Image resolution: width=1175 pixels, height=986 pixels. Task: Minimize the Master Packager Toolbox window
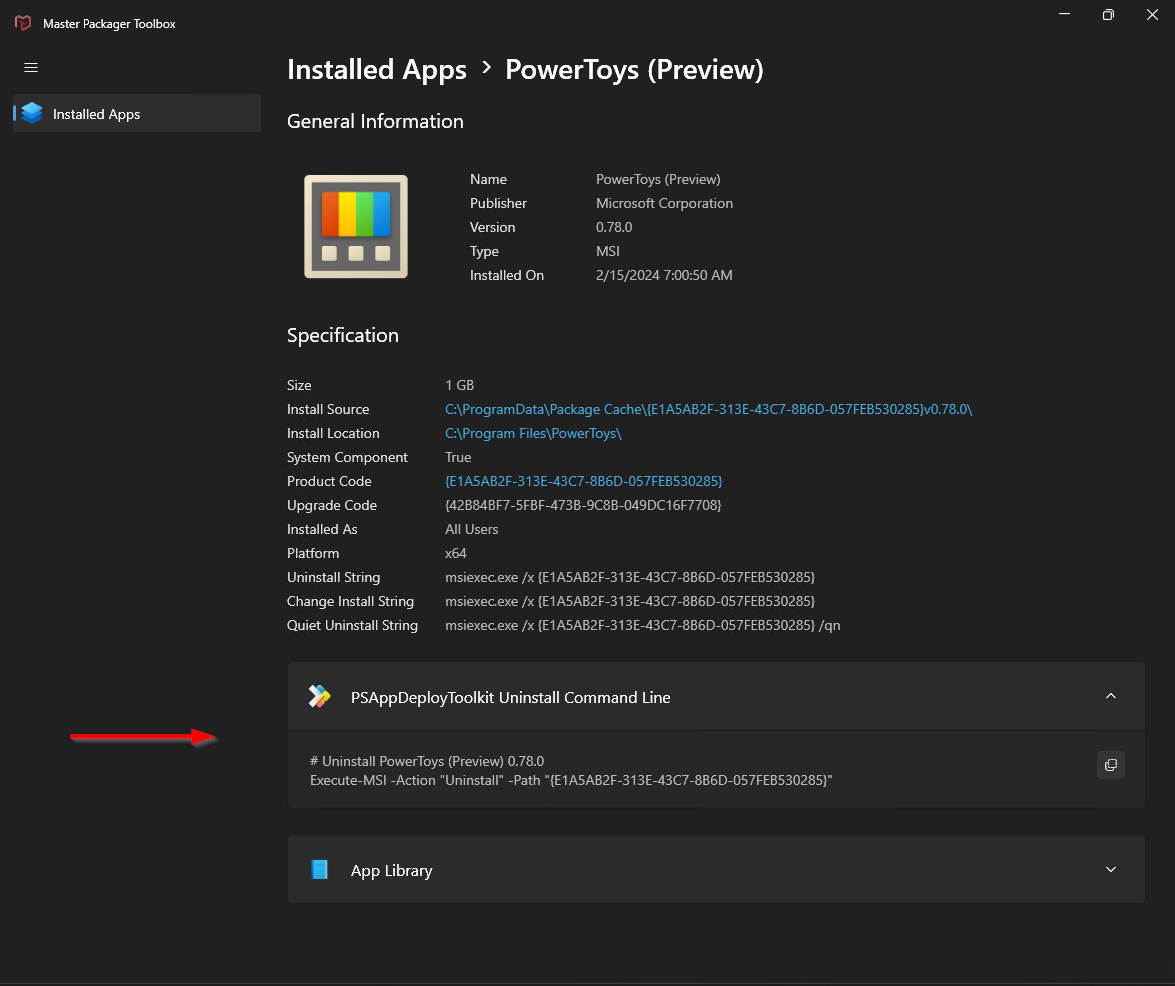[1064, 15]
